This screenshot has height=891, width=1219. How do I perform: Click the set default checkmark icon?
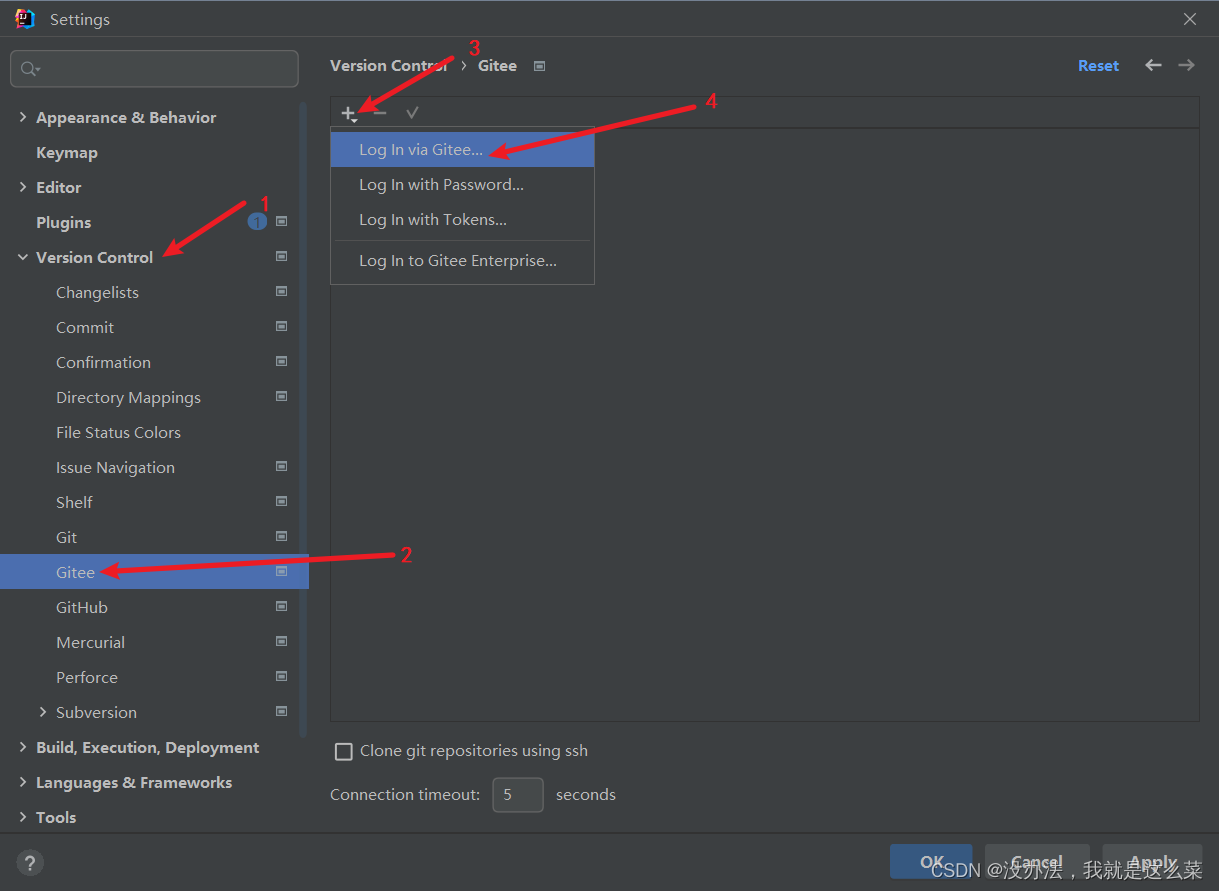[x=412, y=113]
